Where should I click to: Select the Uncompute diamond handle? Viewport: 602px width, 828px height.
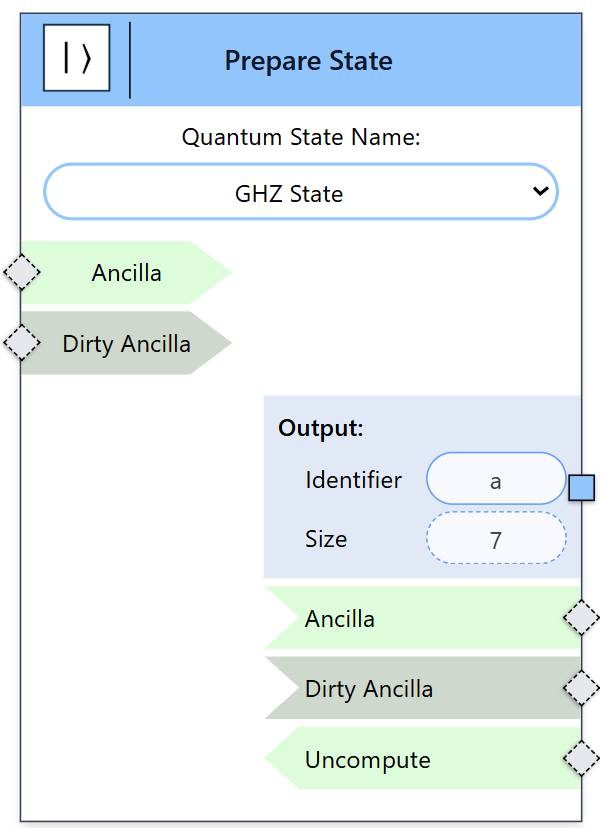pos(581,758)
